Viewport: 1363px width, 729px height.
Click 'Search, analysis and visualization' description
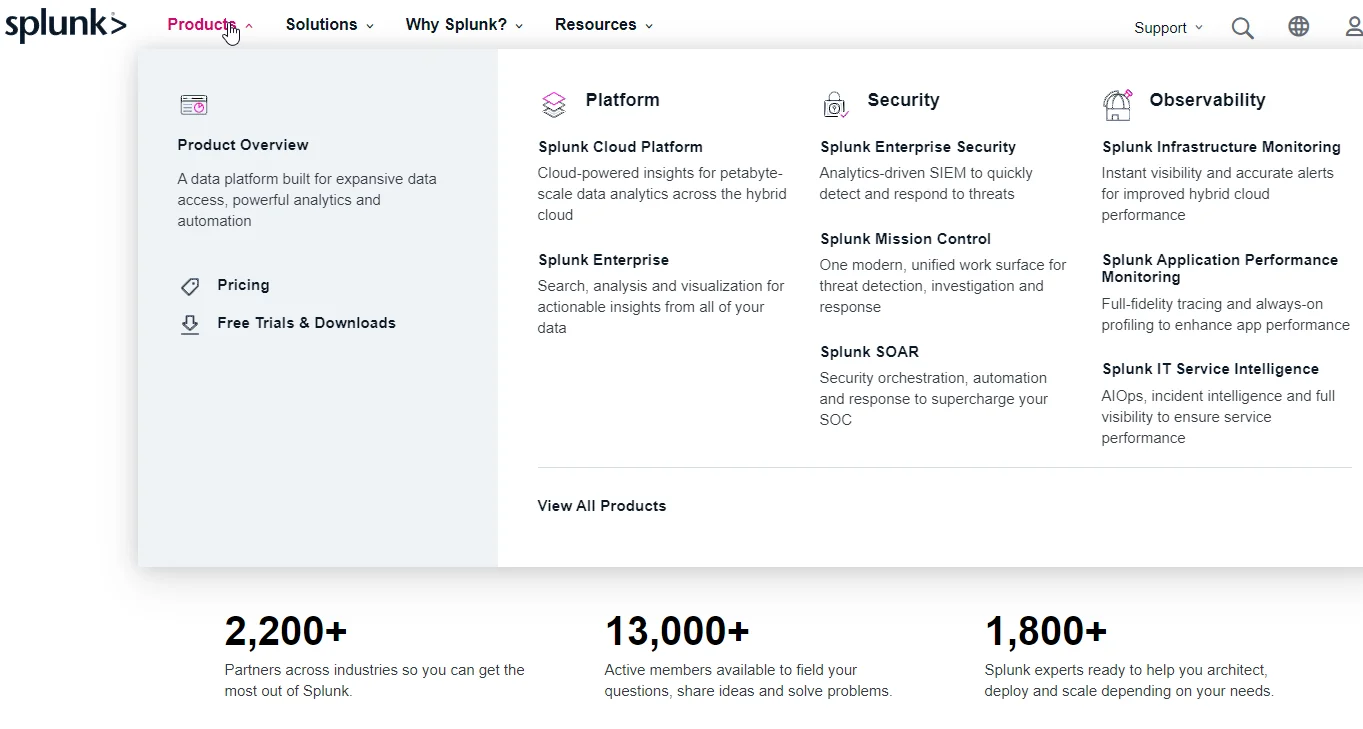[x=661, y=307]
